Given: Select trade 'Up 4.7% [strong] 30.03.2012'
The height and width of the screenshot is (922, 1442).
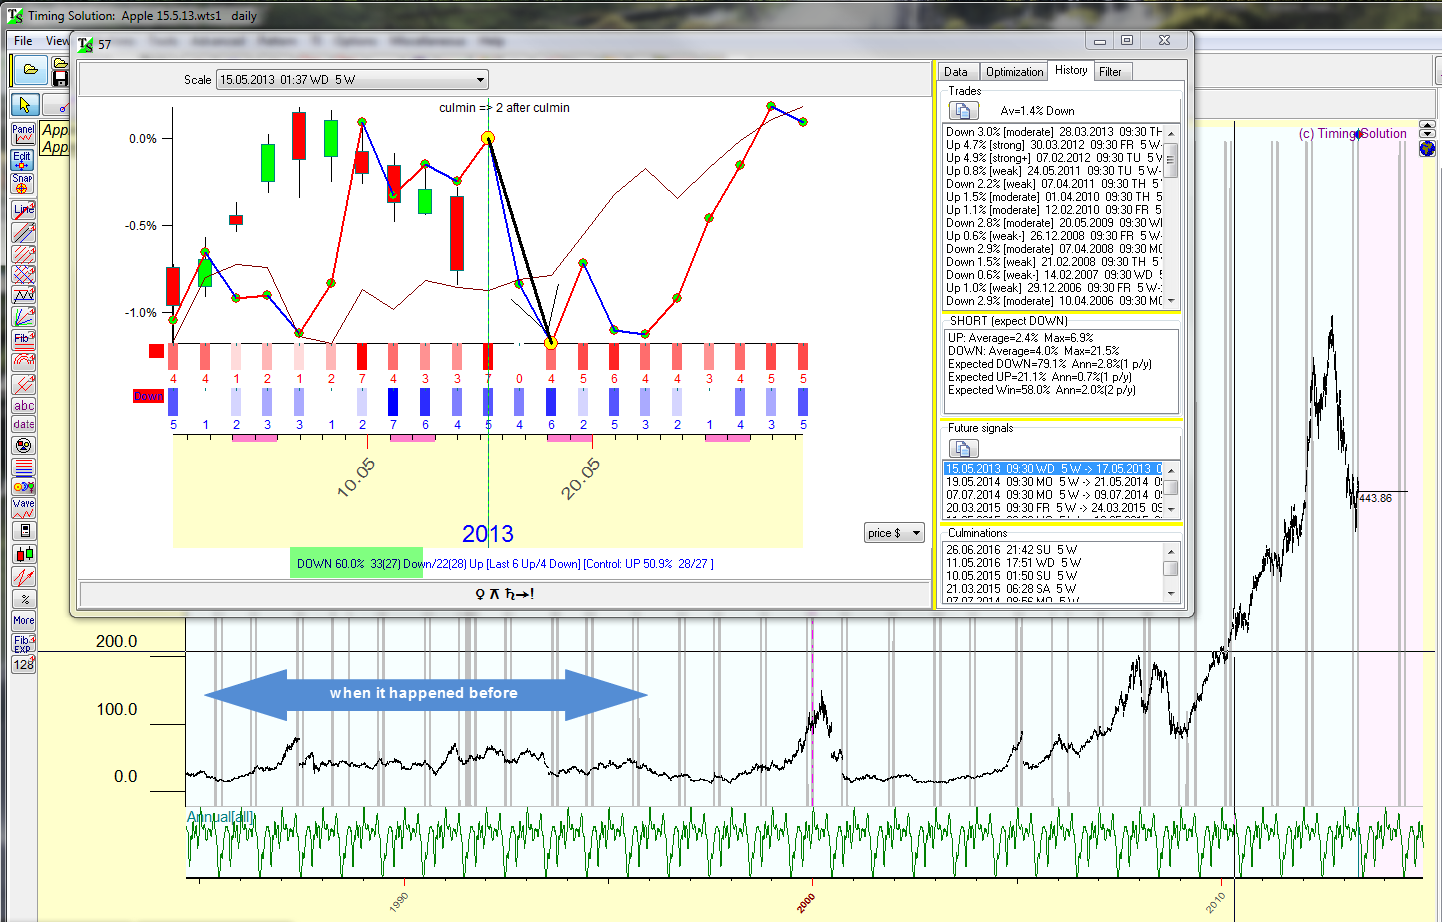Looking at the screenshot, I should coord(1053,145).
